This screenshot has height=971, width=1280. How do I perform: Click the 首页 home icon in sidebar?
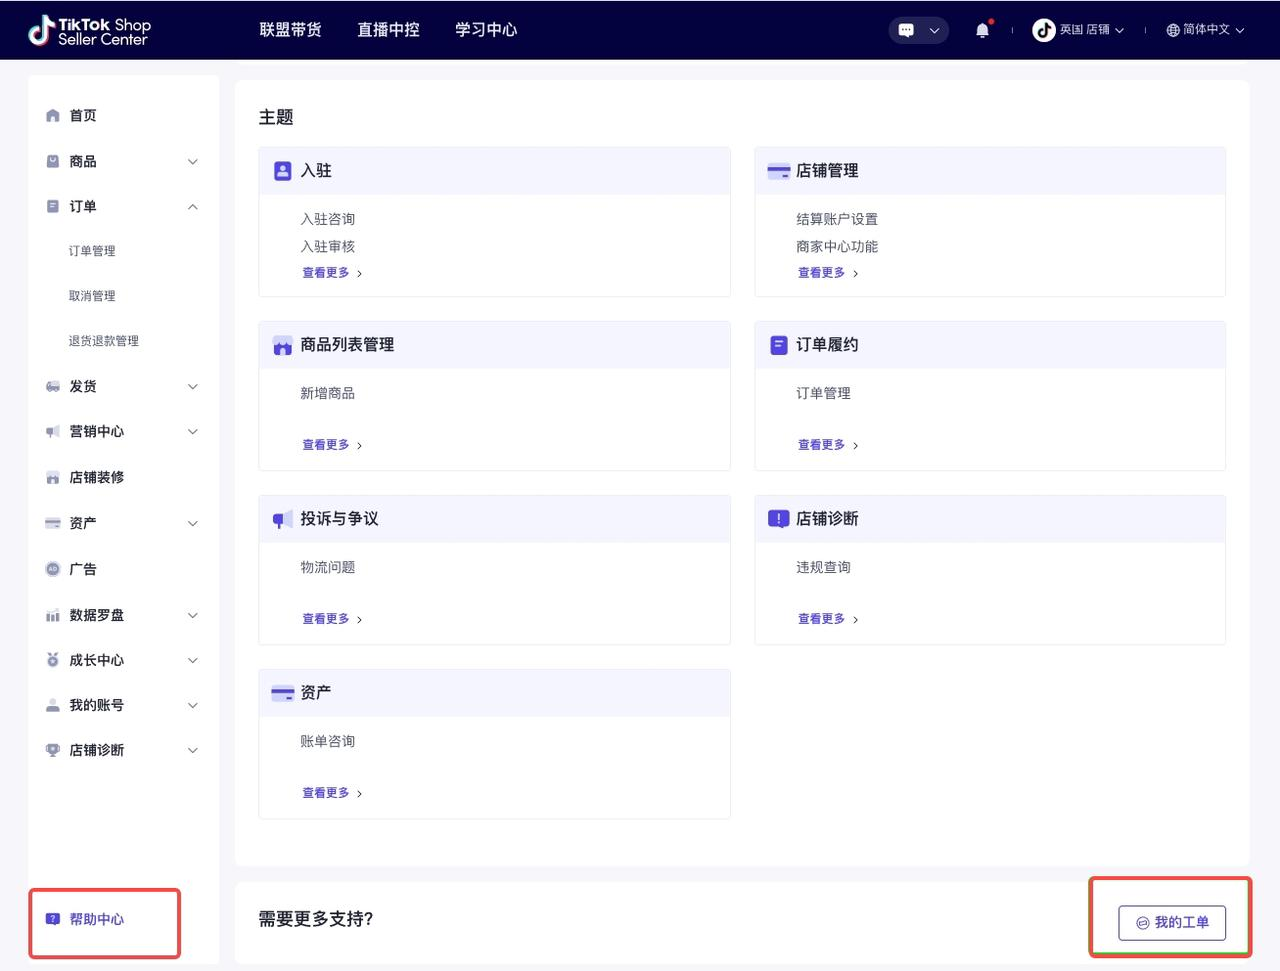[x=53, y=116]
